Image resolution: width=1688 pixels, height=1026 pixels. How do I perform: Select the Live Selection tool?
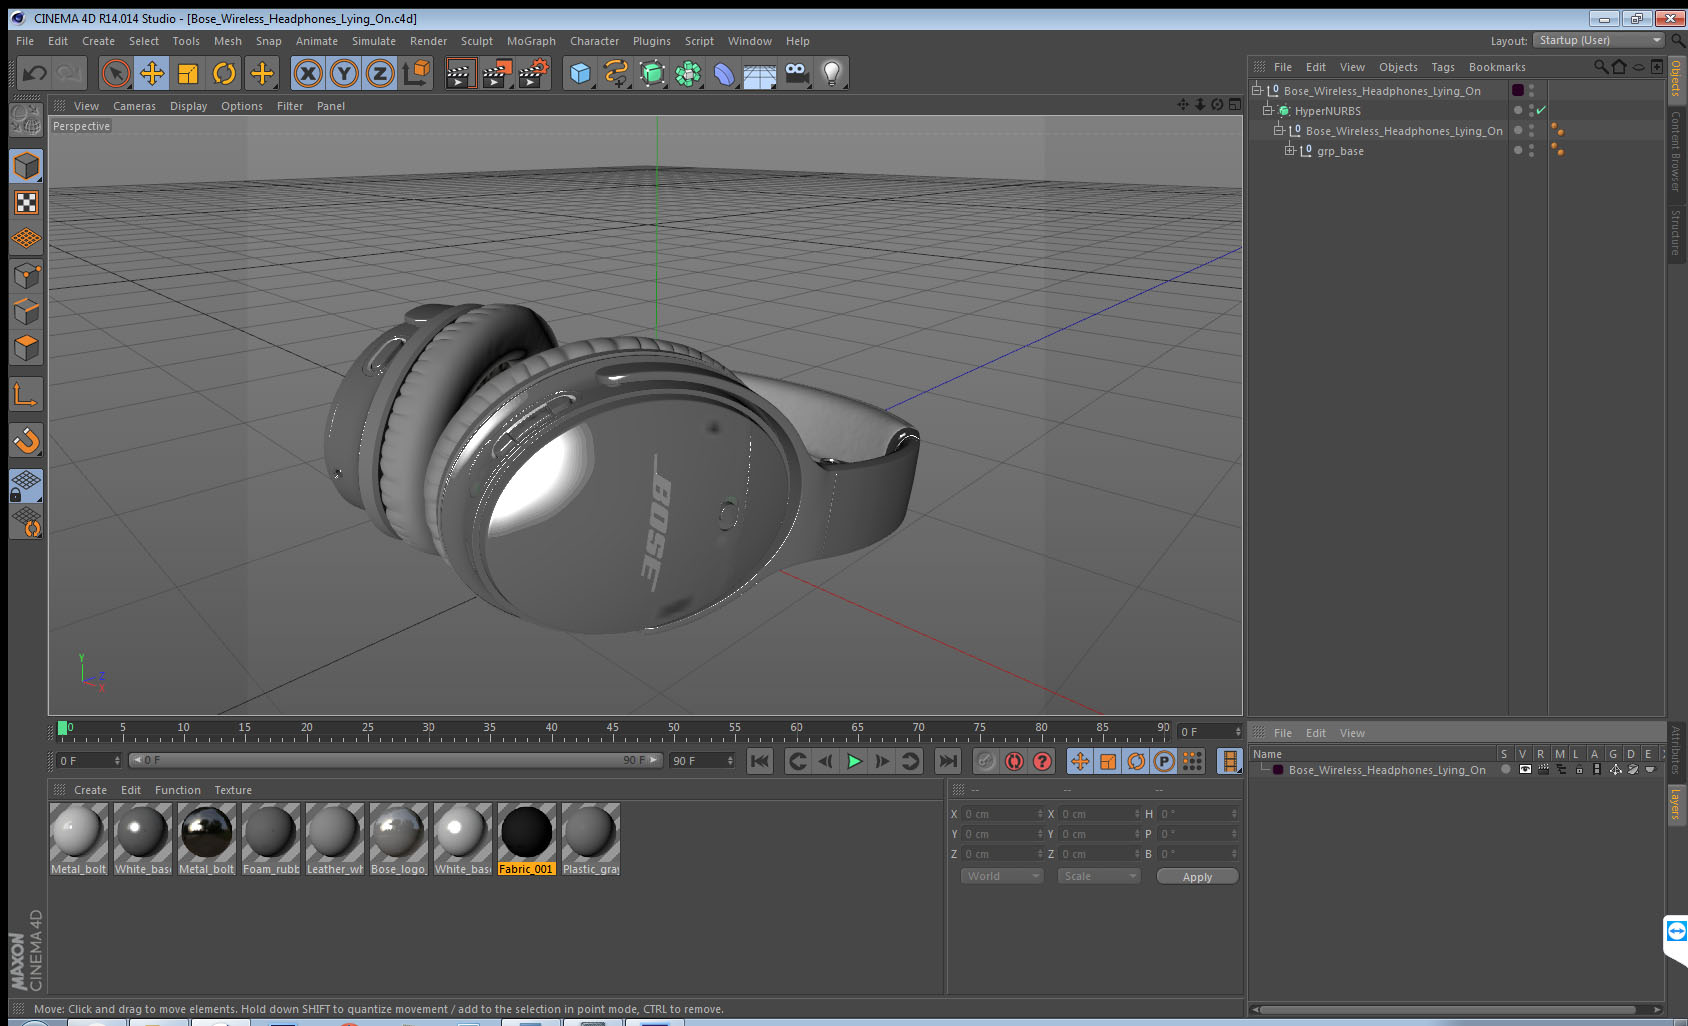[116, 73]
